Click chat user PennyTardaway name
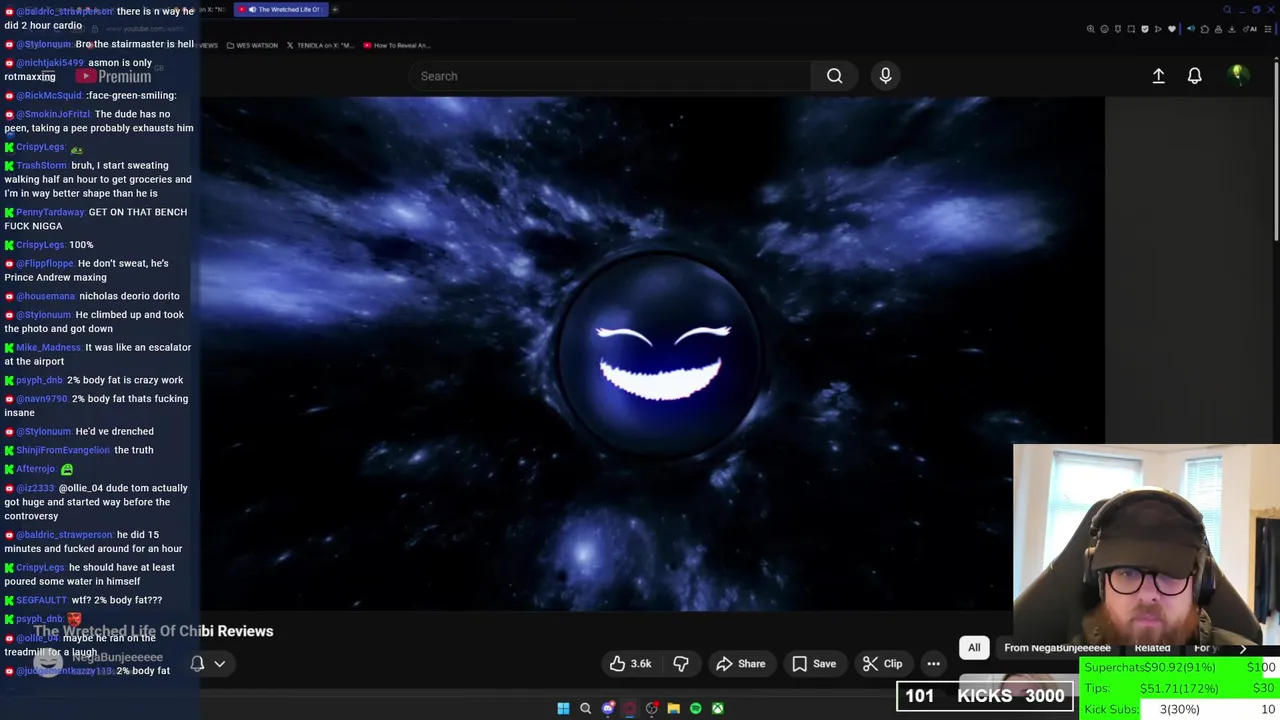This screenshot has width=1280, height=720. pos(50,212)
